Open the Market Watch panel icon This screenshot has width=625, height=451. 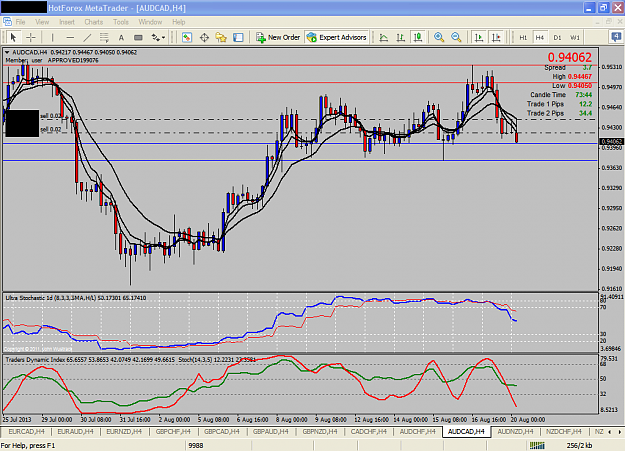point(187,37)
